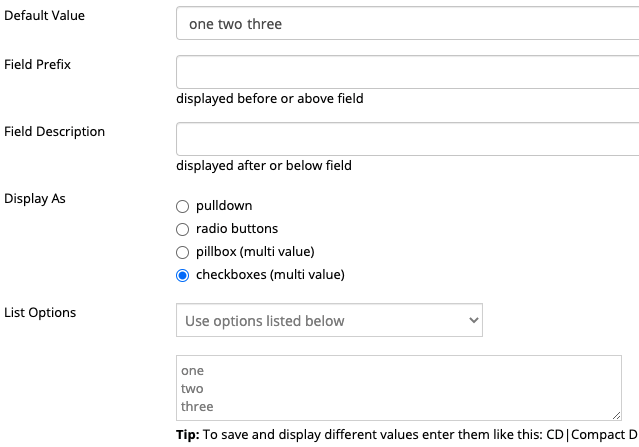Select the pulldown display option
This screenshot has height=447, width=639.
[x=182, y=206]
